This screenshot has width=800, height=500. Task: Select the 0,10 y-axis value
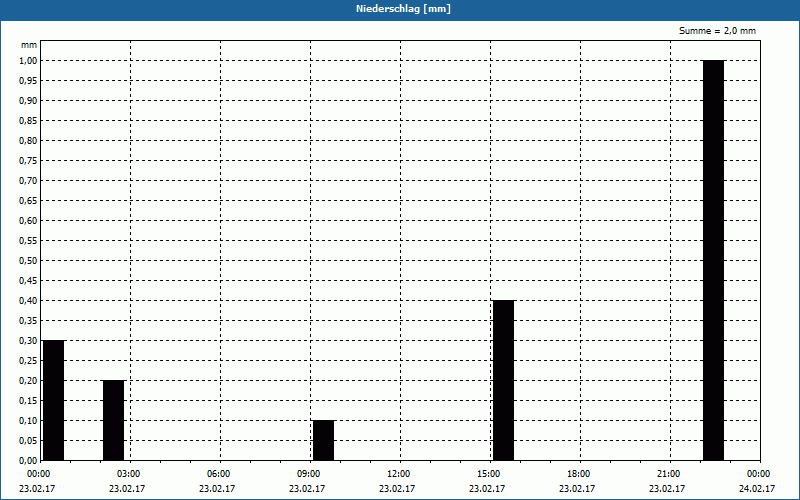click(x=28, y=421)
